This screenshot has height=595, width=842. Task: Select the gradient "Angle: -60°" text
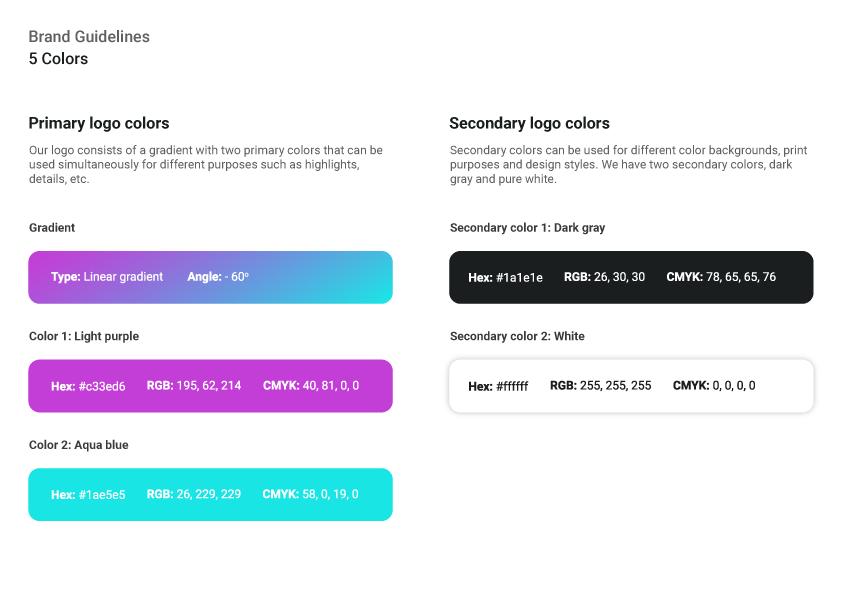218,277
